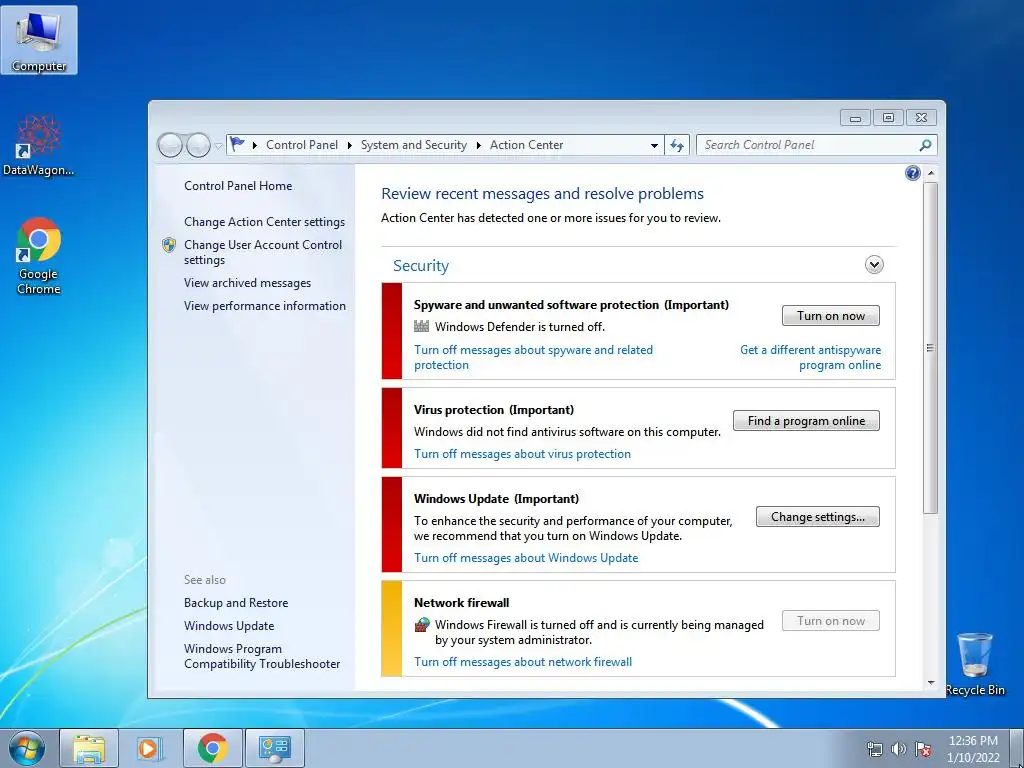Select Control Panel in the breadcrumb
1024x768 pixels.
pyautogui.click(x=302, y=145)
